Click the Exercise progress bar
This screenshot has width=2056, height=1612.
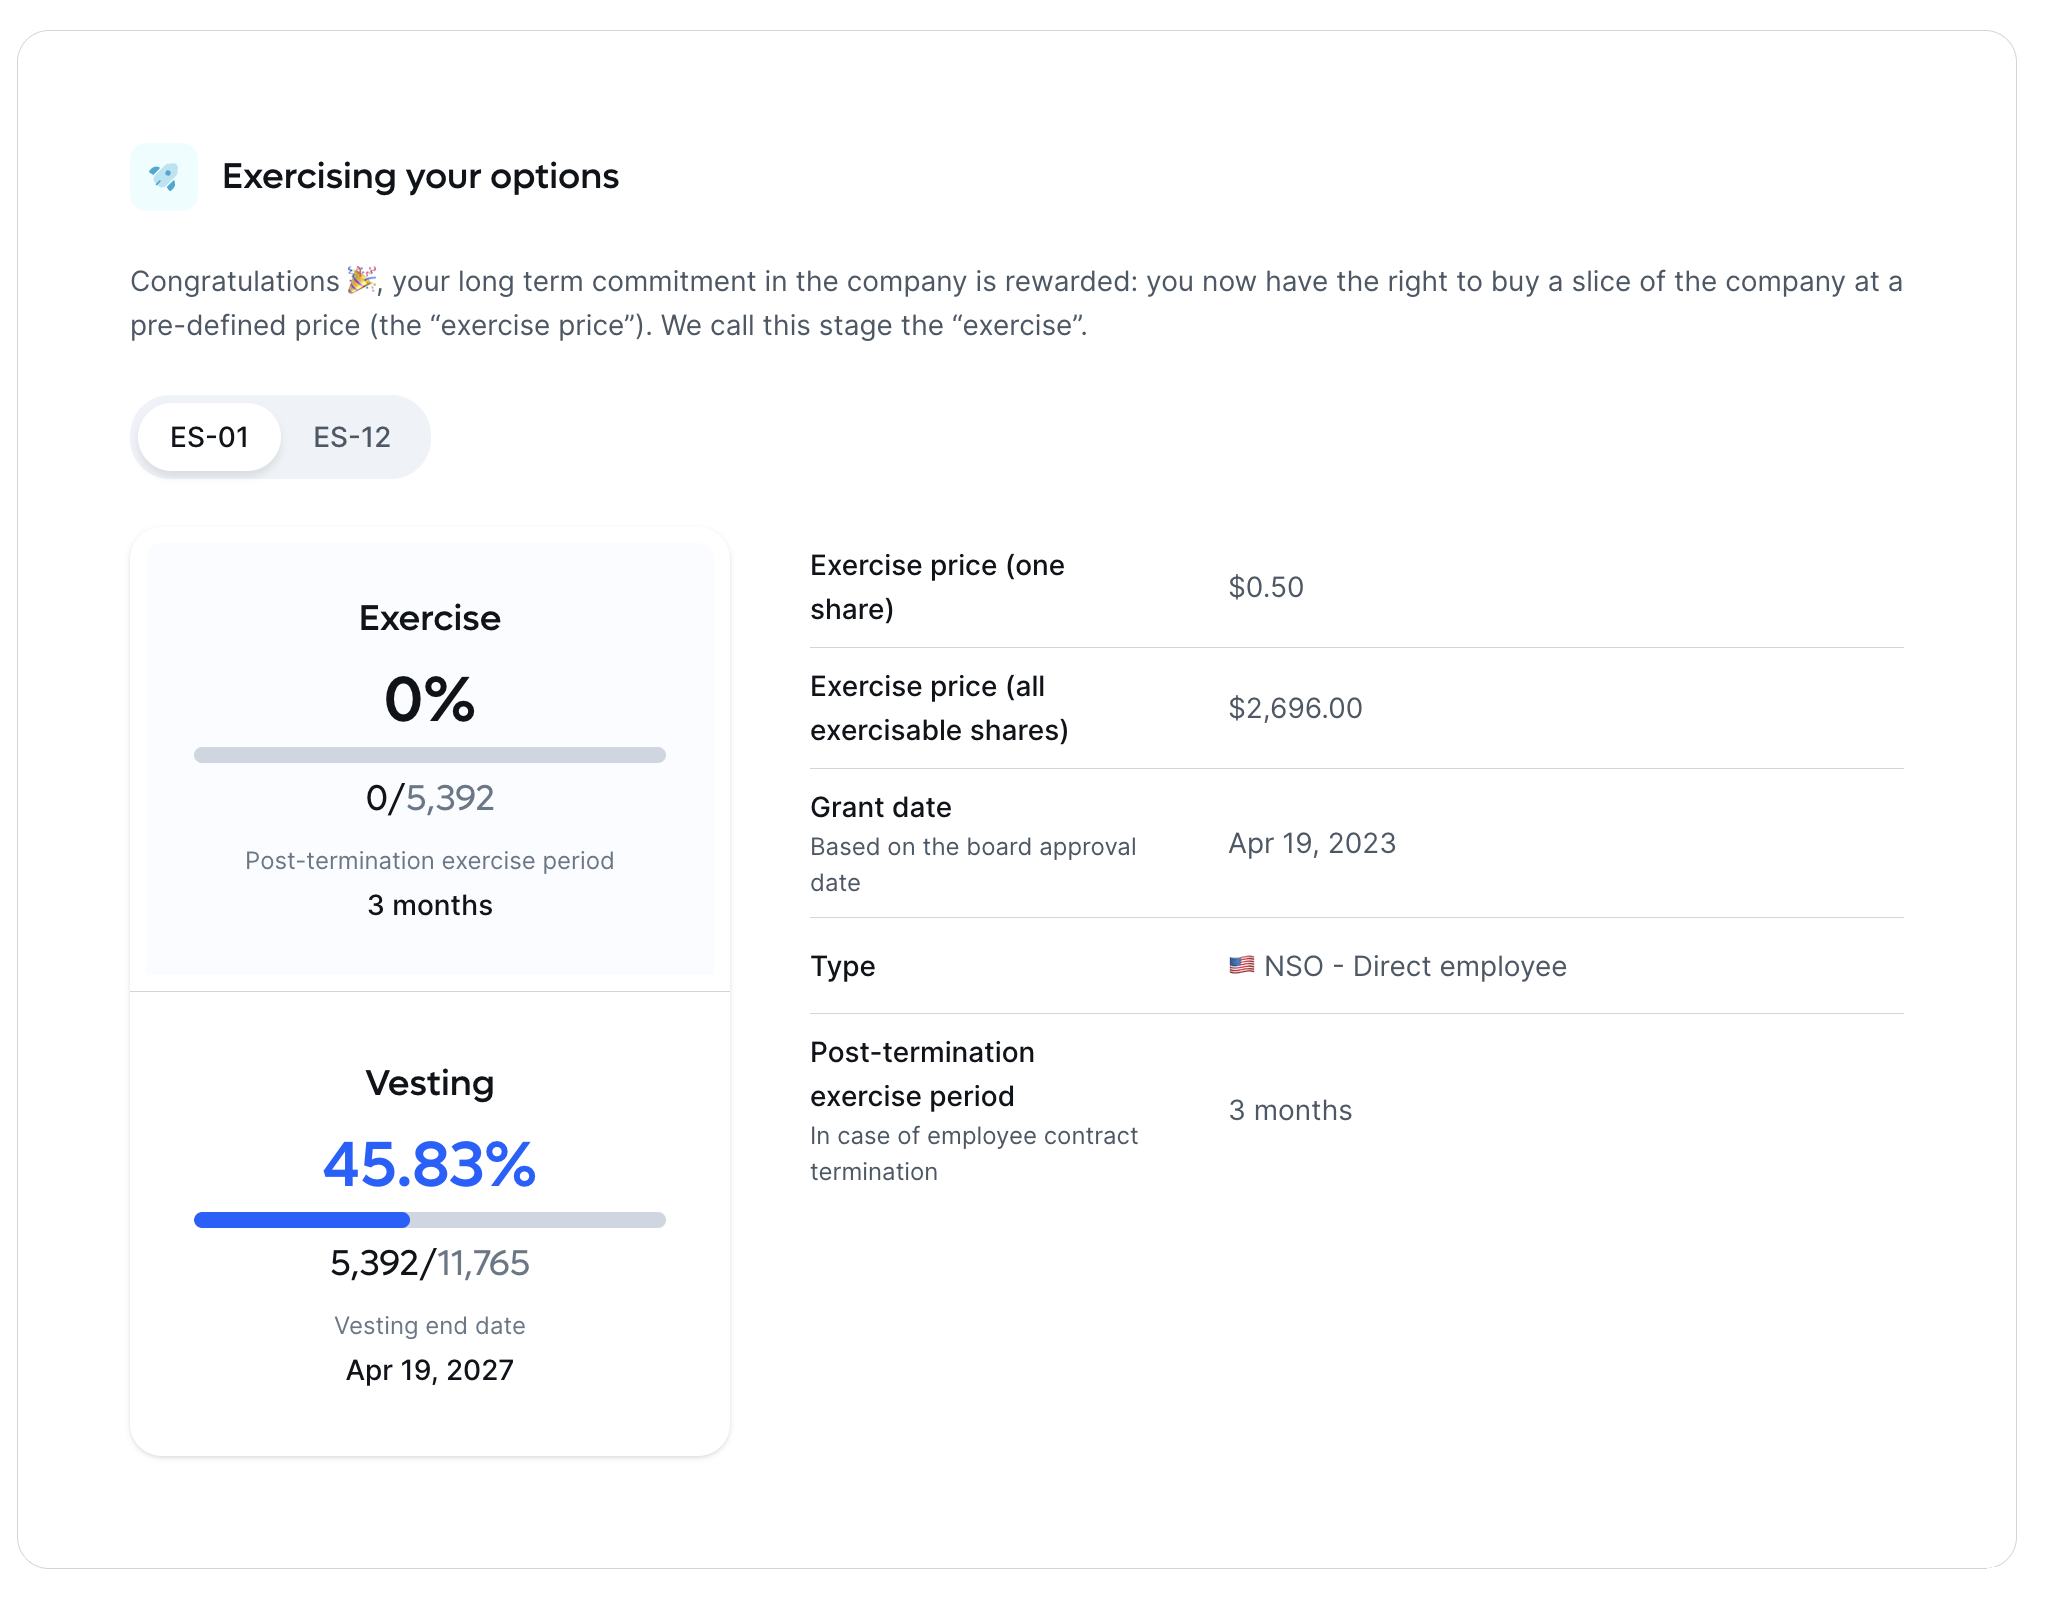[x=430, y=754]
